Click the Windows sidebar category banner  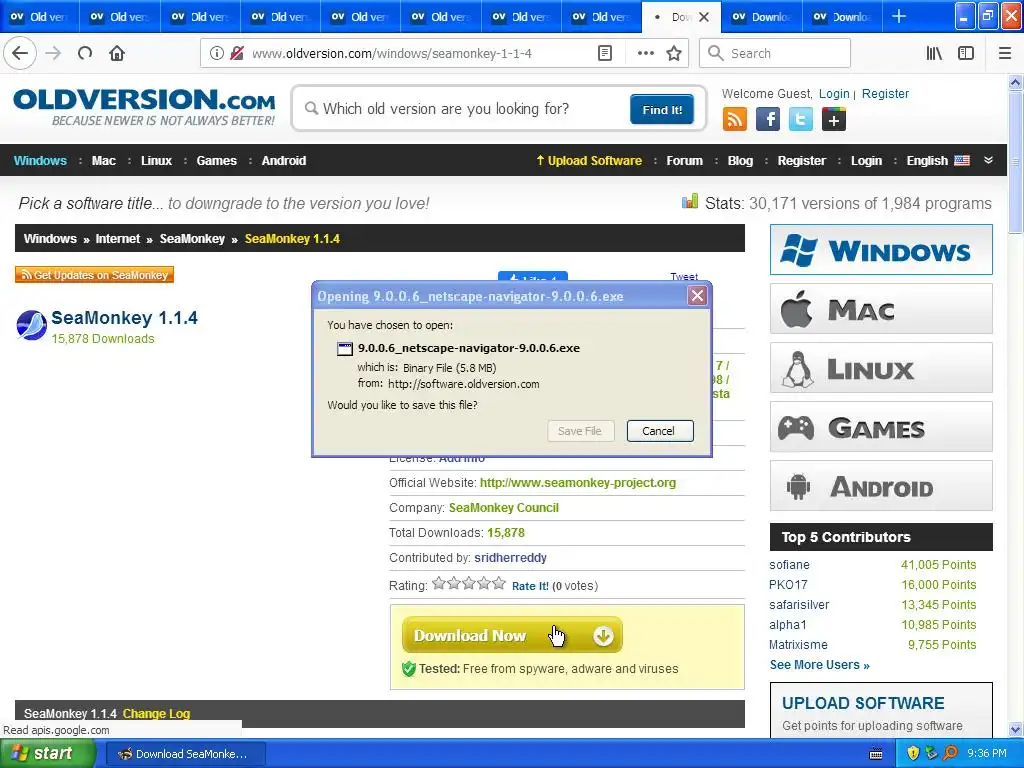tap(881, 249)
